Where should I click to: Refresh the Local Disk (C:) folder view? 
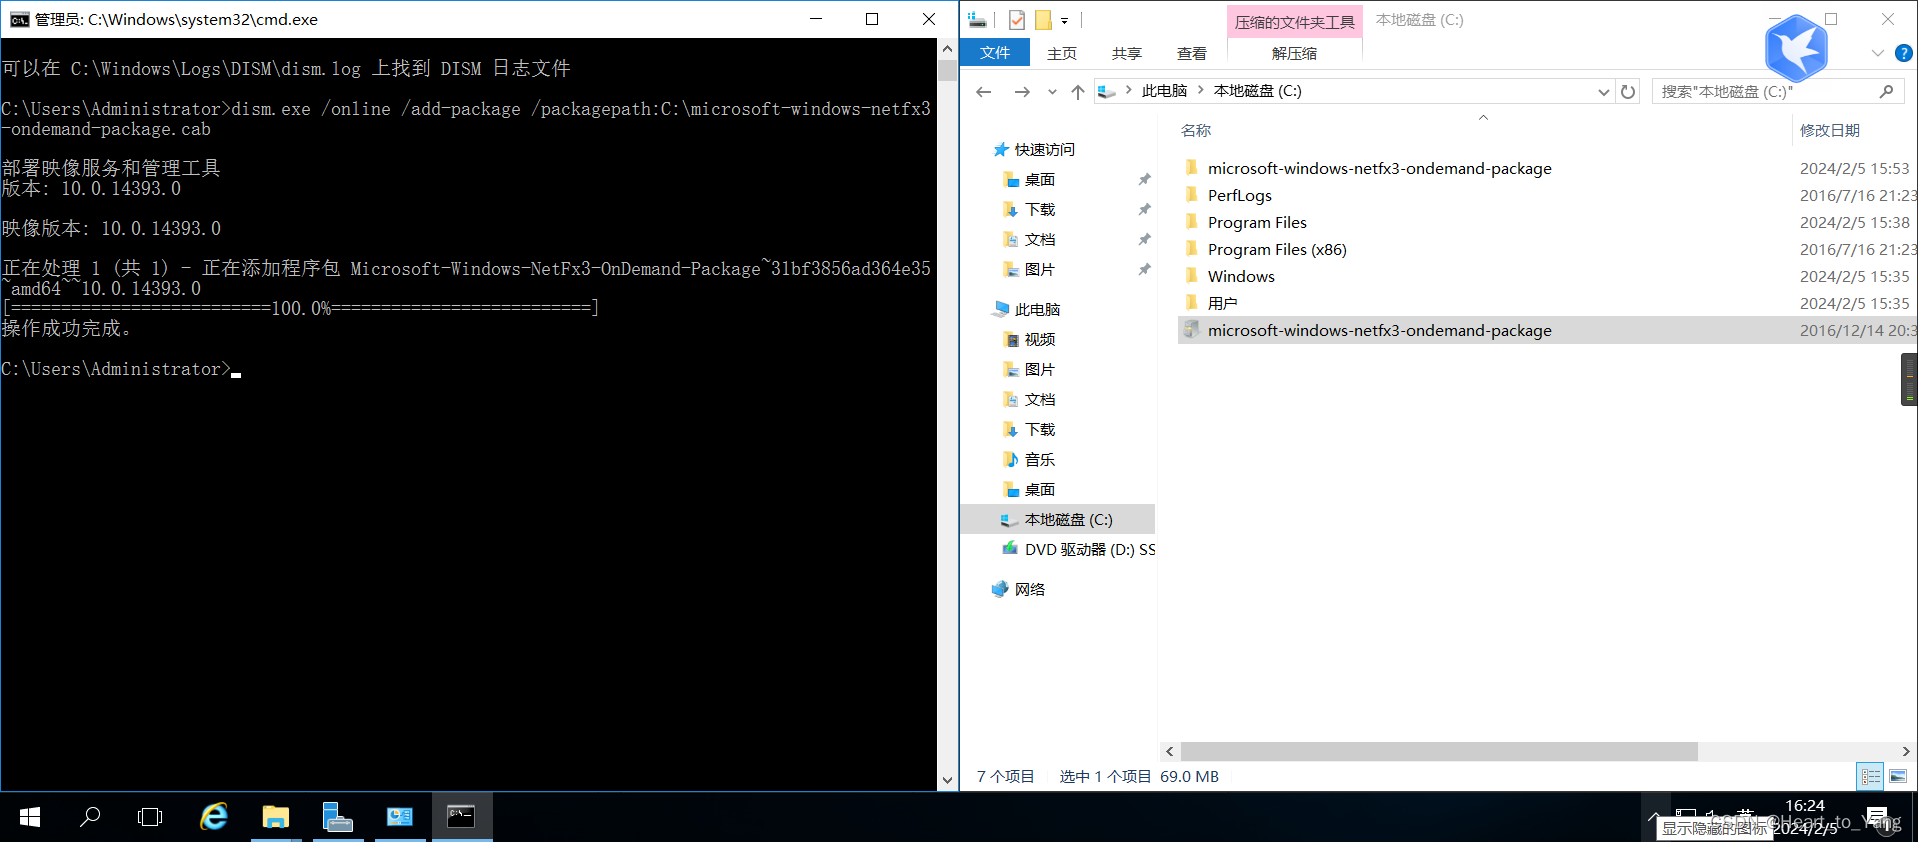click(x=1628, y=92)
